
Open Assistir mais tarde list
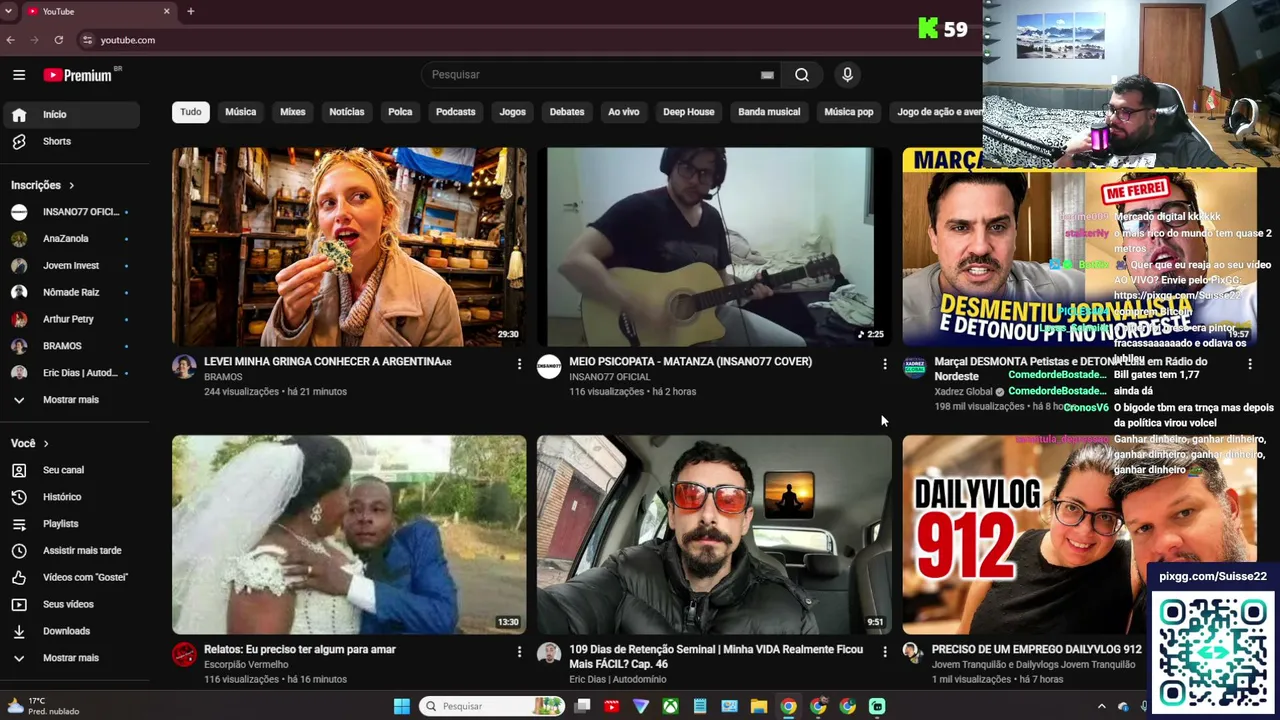pyautogui.click(x=70, y=551)
